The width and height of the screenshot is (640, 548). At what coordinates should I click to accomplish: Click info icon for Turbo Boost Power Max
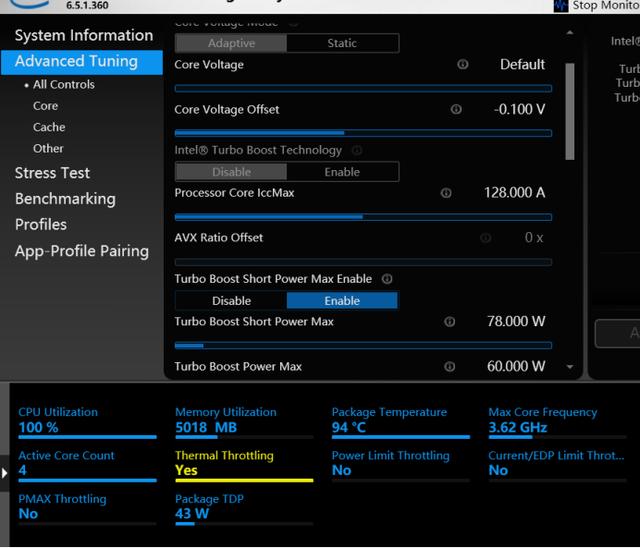point(449,366)
